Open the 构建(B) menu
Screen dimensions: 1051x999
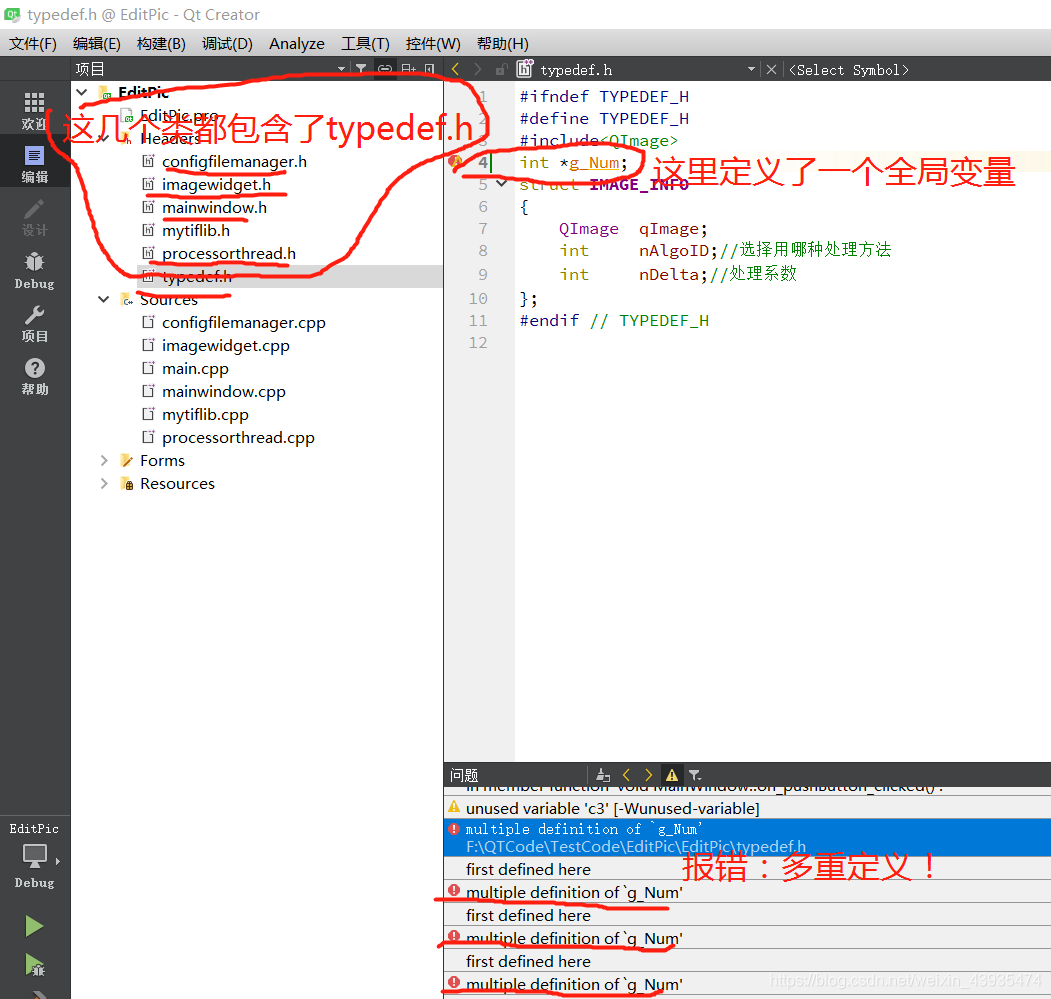pyautogui.click(x=161, y=44)
